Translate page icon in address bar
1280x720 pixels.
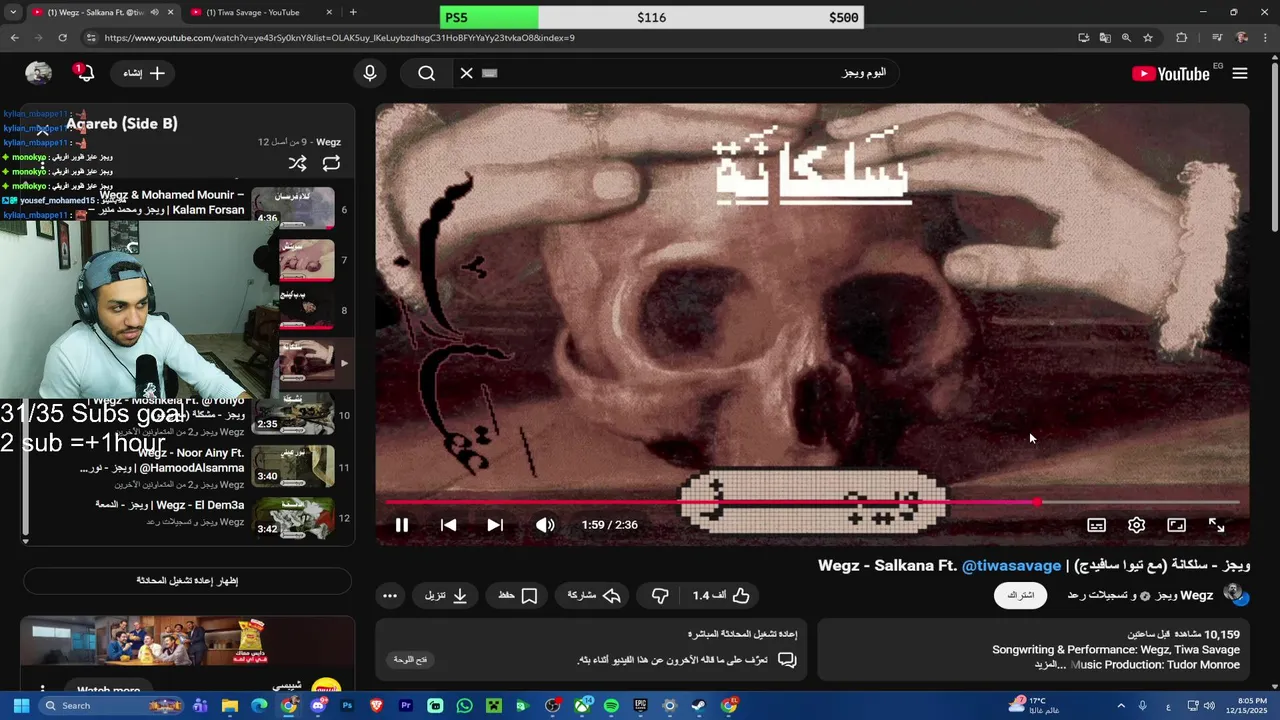point(1105,38)
